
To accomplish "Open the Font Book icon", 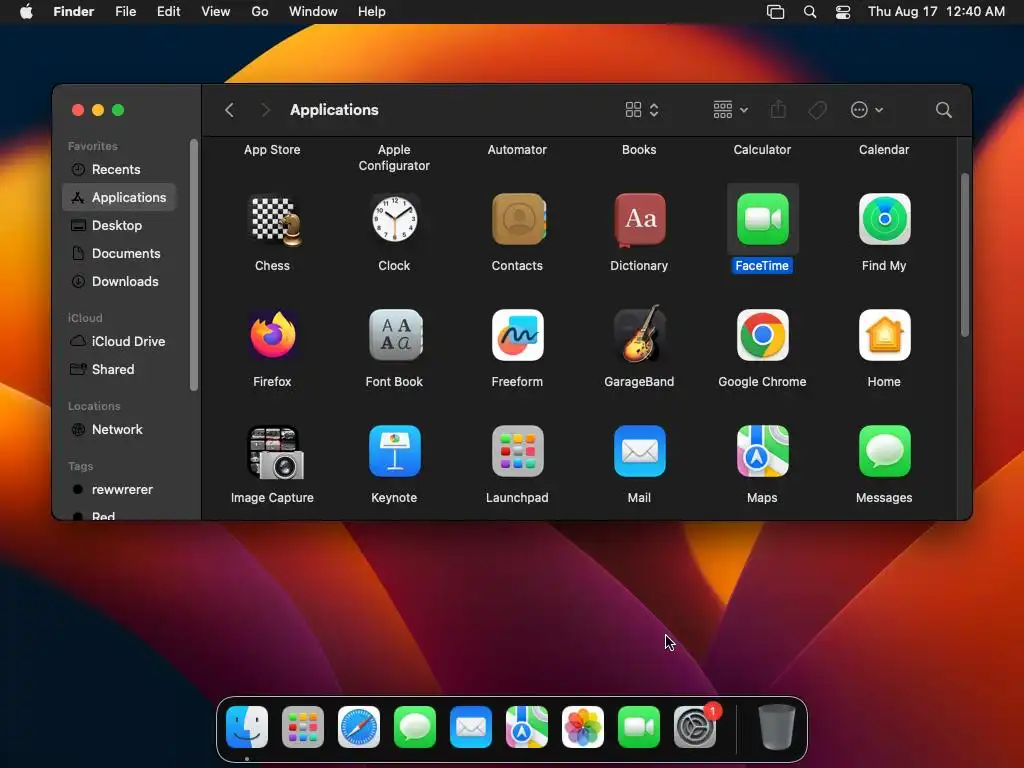I will pyautogui.click(x=396, y=335).
